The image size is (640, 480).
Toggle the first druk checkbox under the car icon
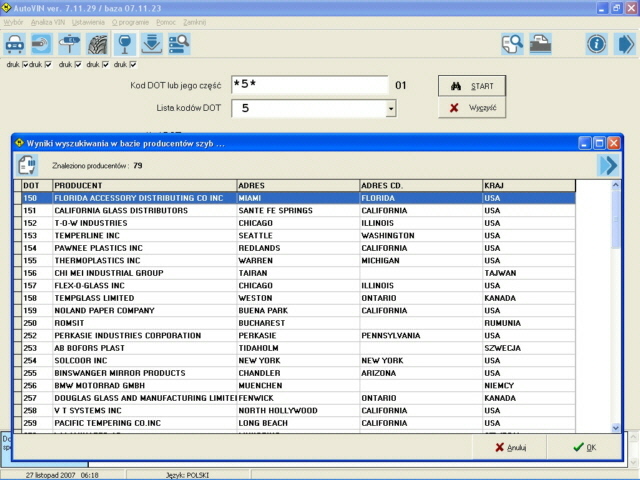[x=25, y=65]
